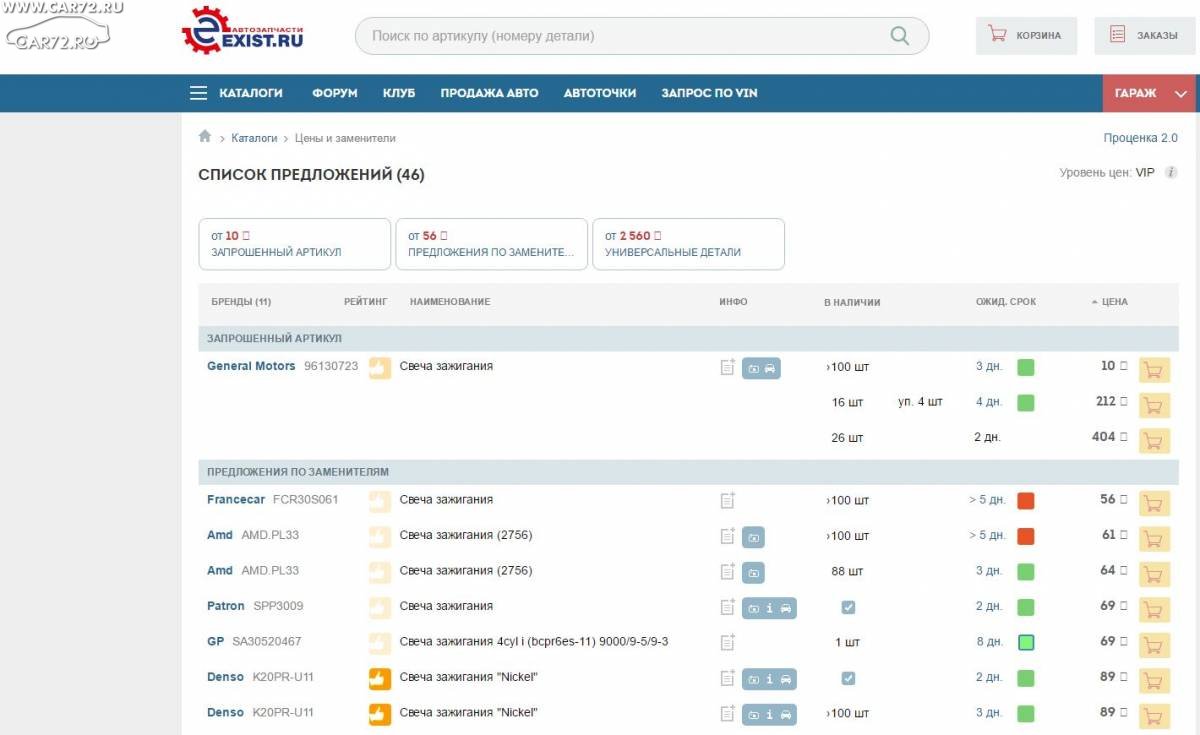This screenshot has width=1200, height=735.
Task: Open Запрос по VIN menu item
Action: pyautogui.click(x=709, y=93)
